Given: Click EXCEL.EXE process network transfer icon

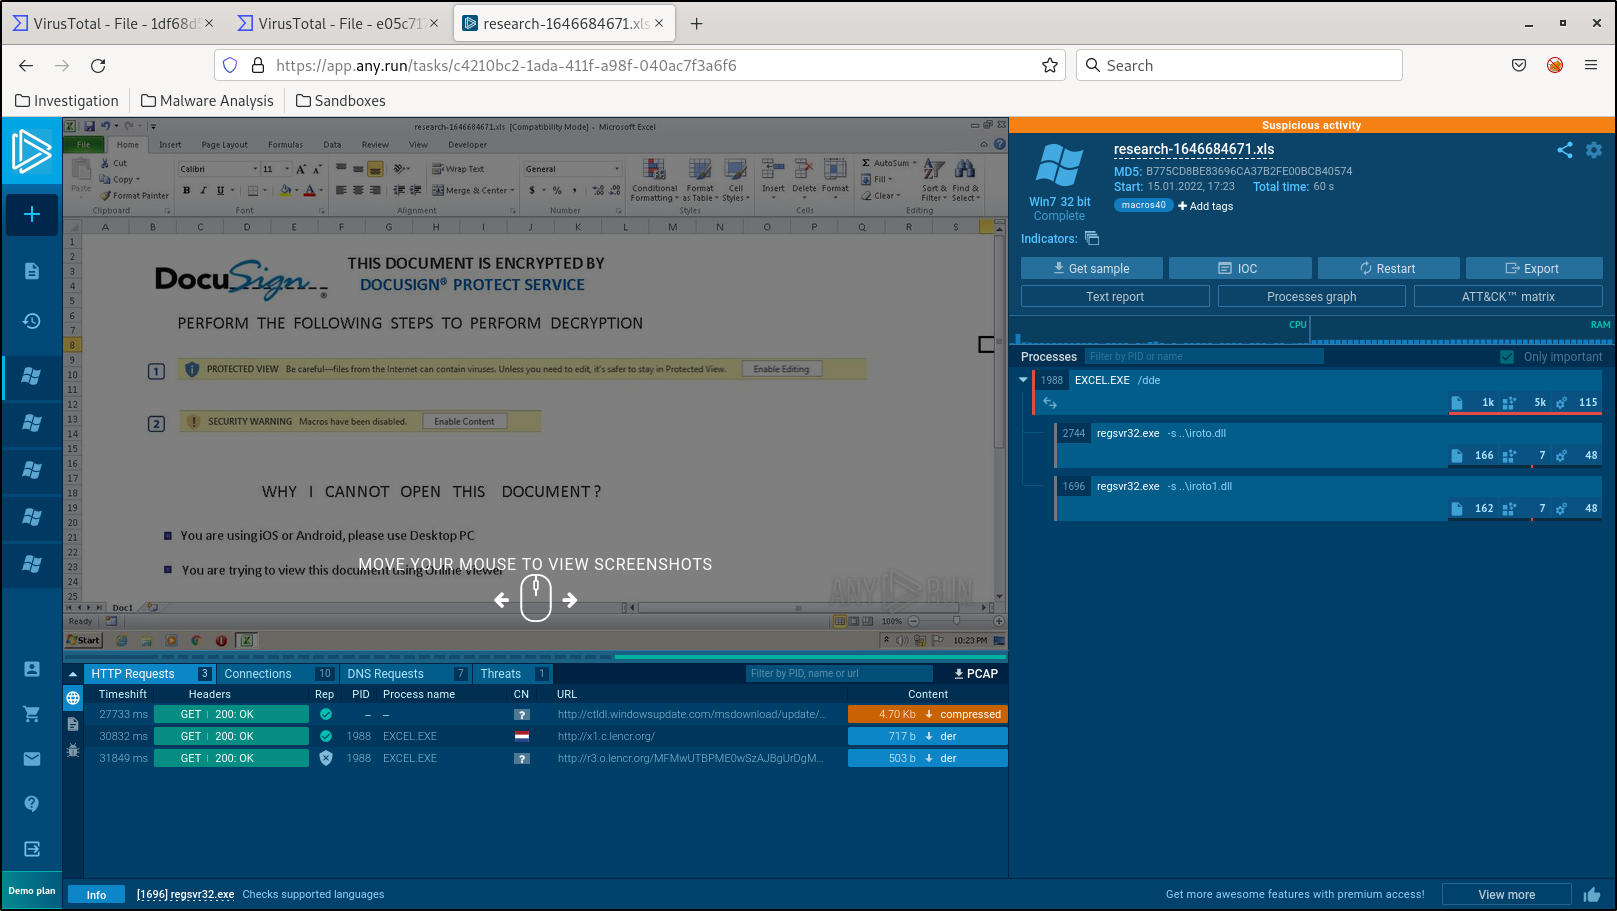Looking at the screenshot, I should [1050, 403].
